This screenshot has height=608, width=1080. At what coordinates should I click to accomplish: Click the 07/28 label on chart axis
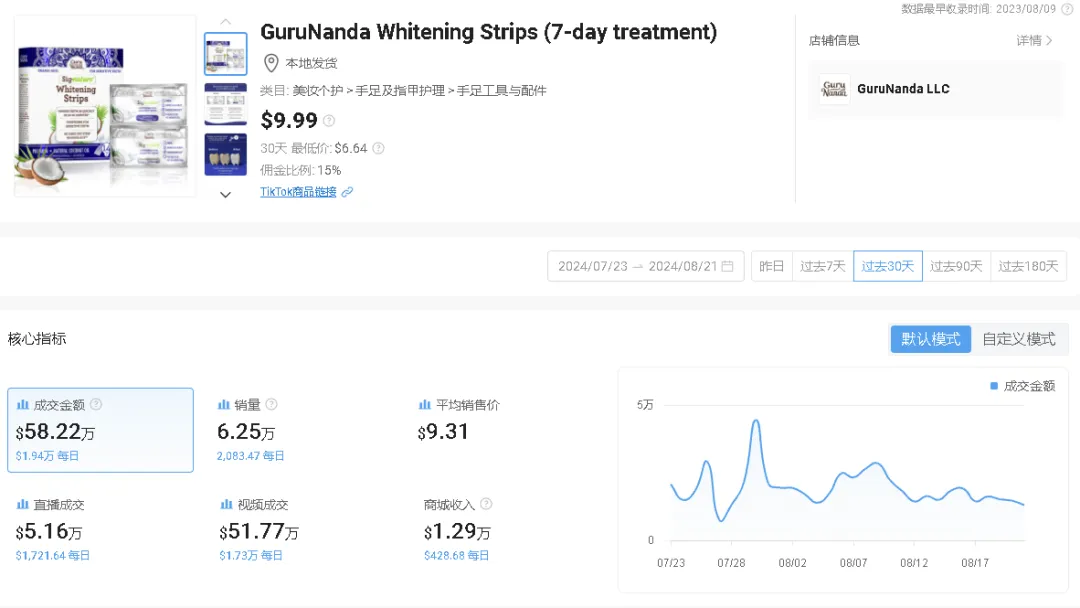pyautogui.click(x=731, y=563)
